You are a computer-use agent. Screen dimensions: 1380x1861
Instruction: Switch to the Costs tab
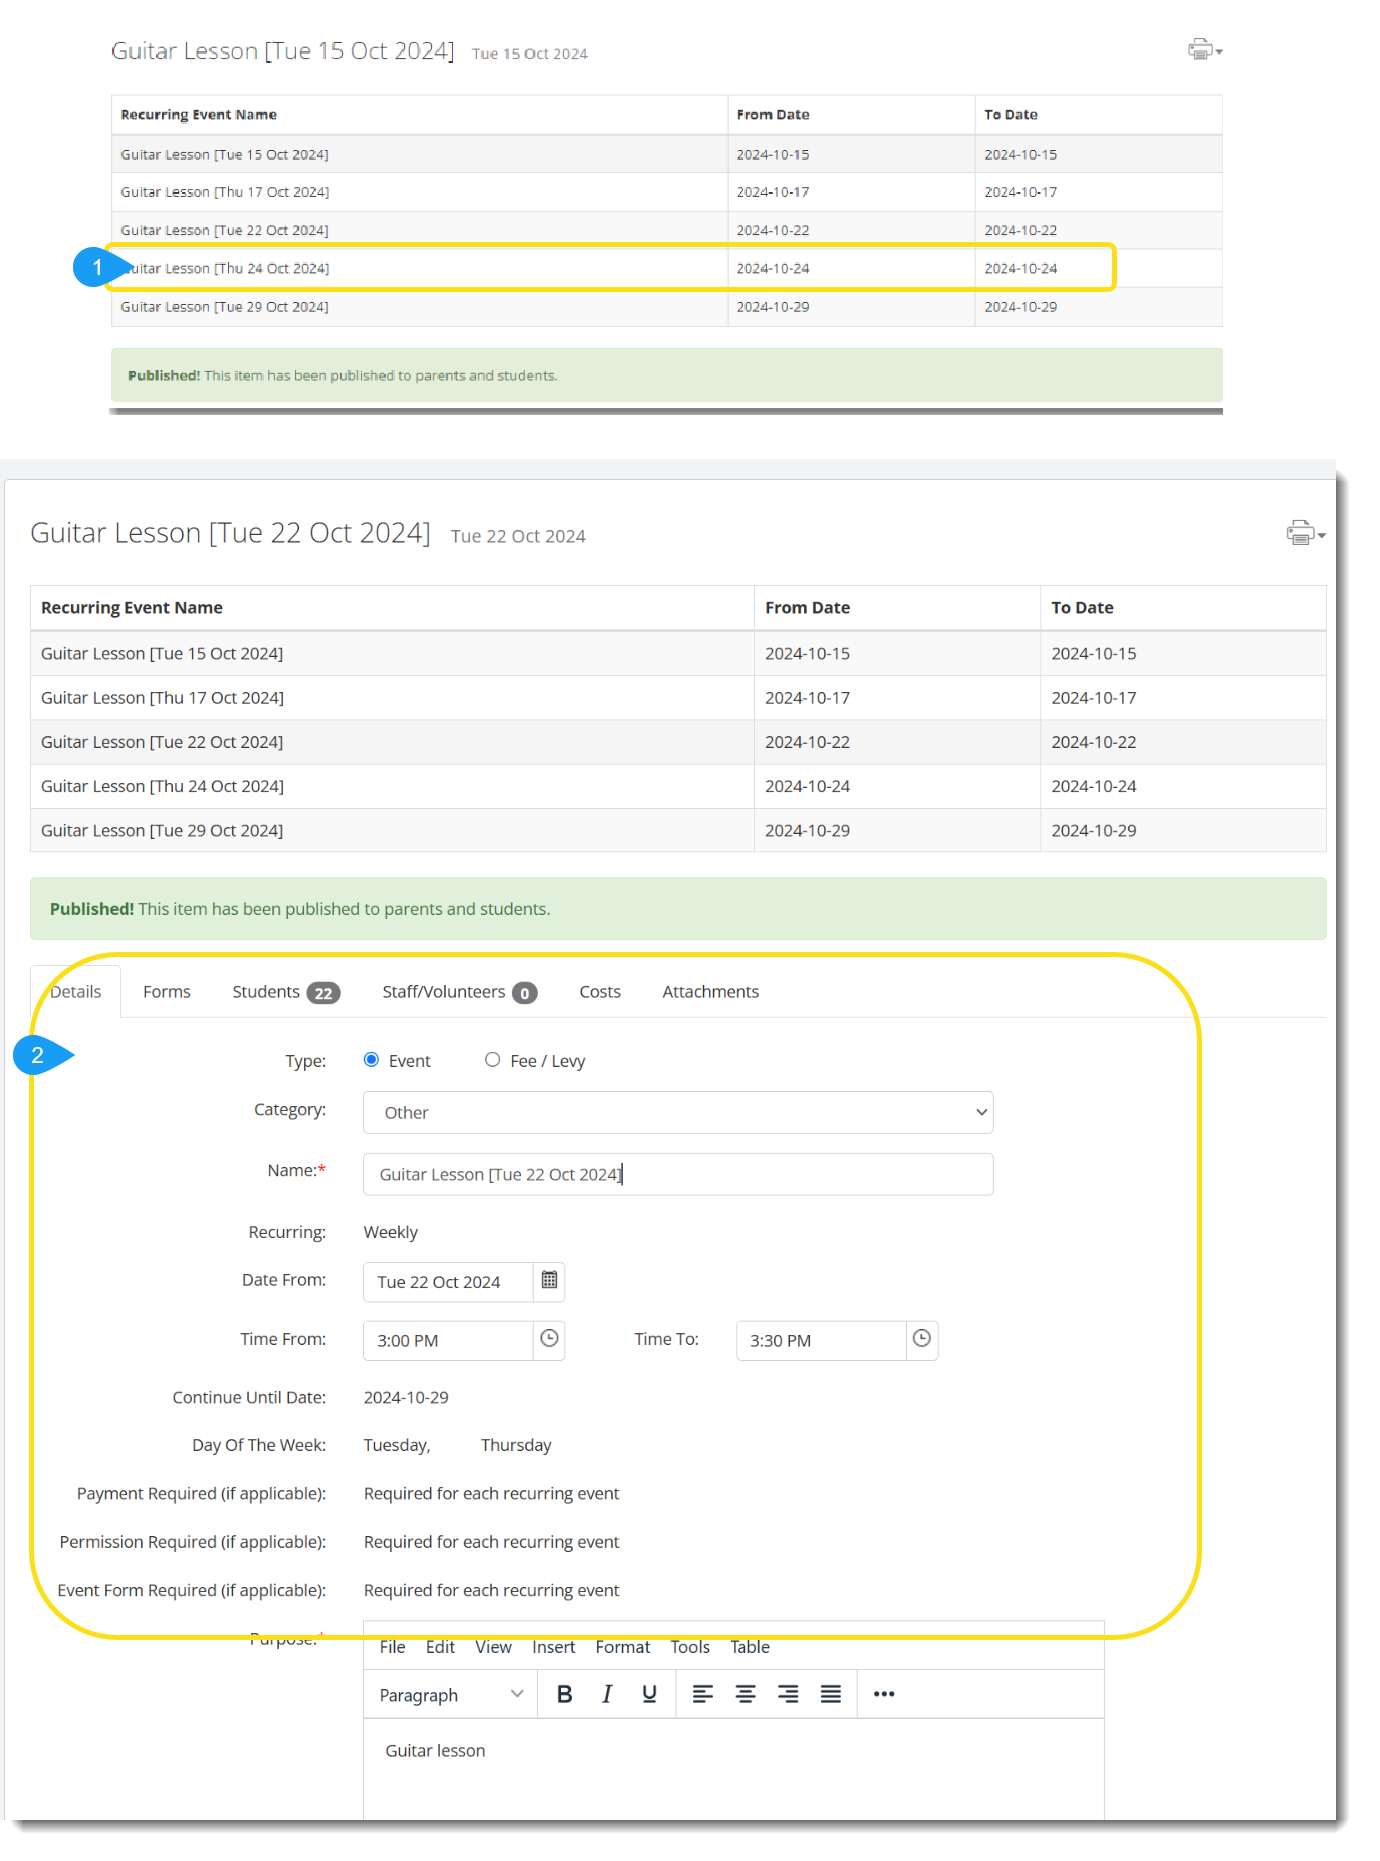tap(600, 991)
